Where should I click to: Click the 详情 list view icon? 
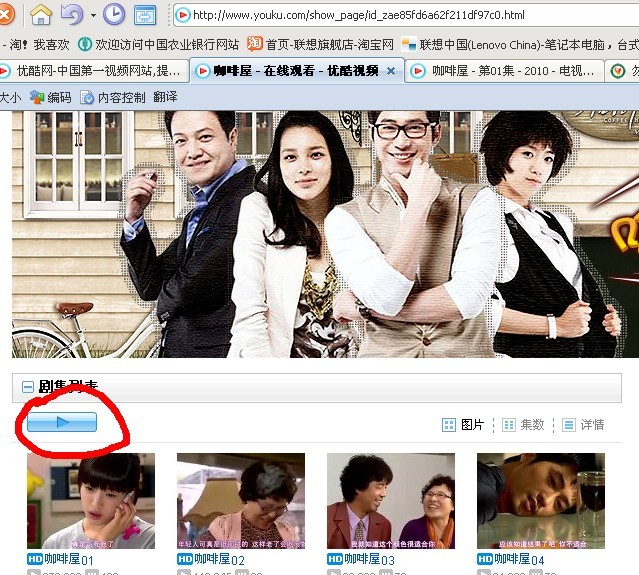click(568, 425)
